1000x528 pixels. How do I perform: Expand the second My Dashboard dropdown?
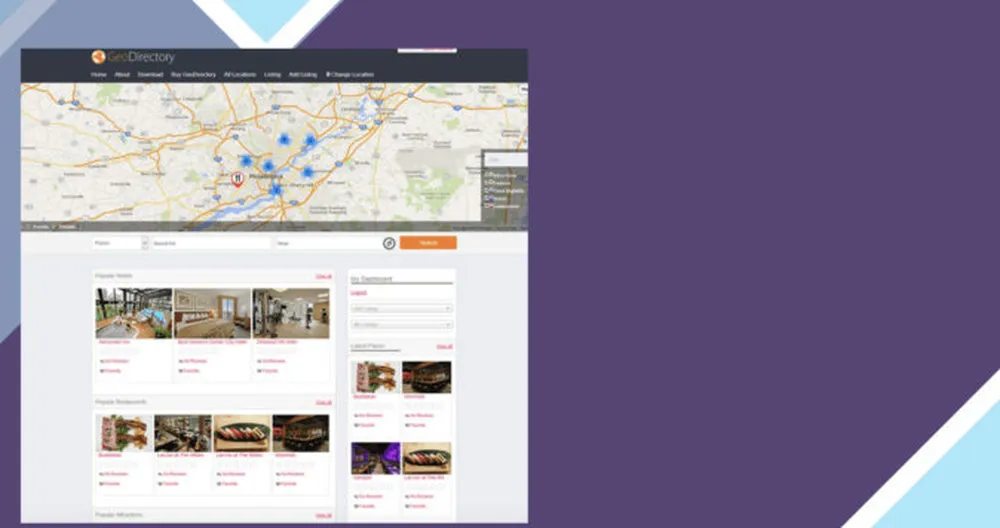tap(401, 325)
